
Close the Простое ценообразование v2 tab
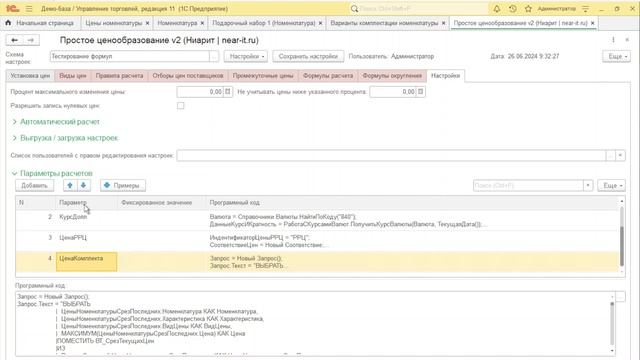[x=593, y=23]
